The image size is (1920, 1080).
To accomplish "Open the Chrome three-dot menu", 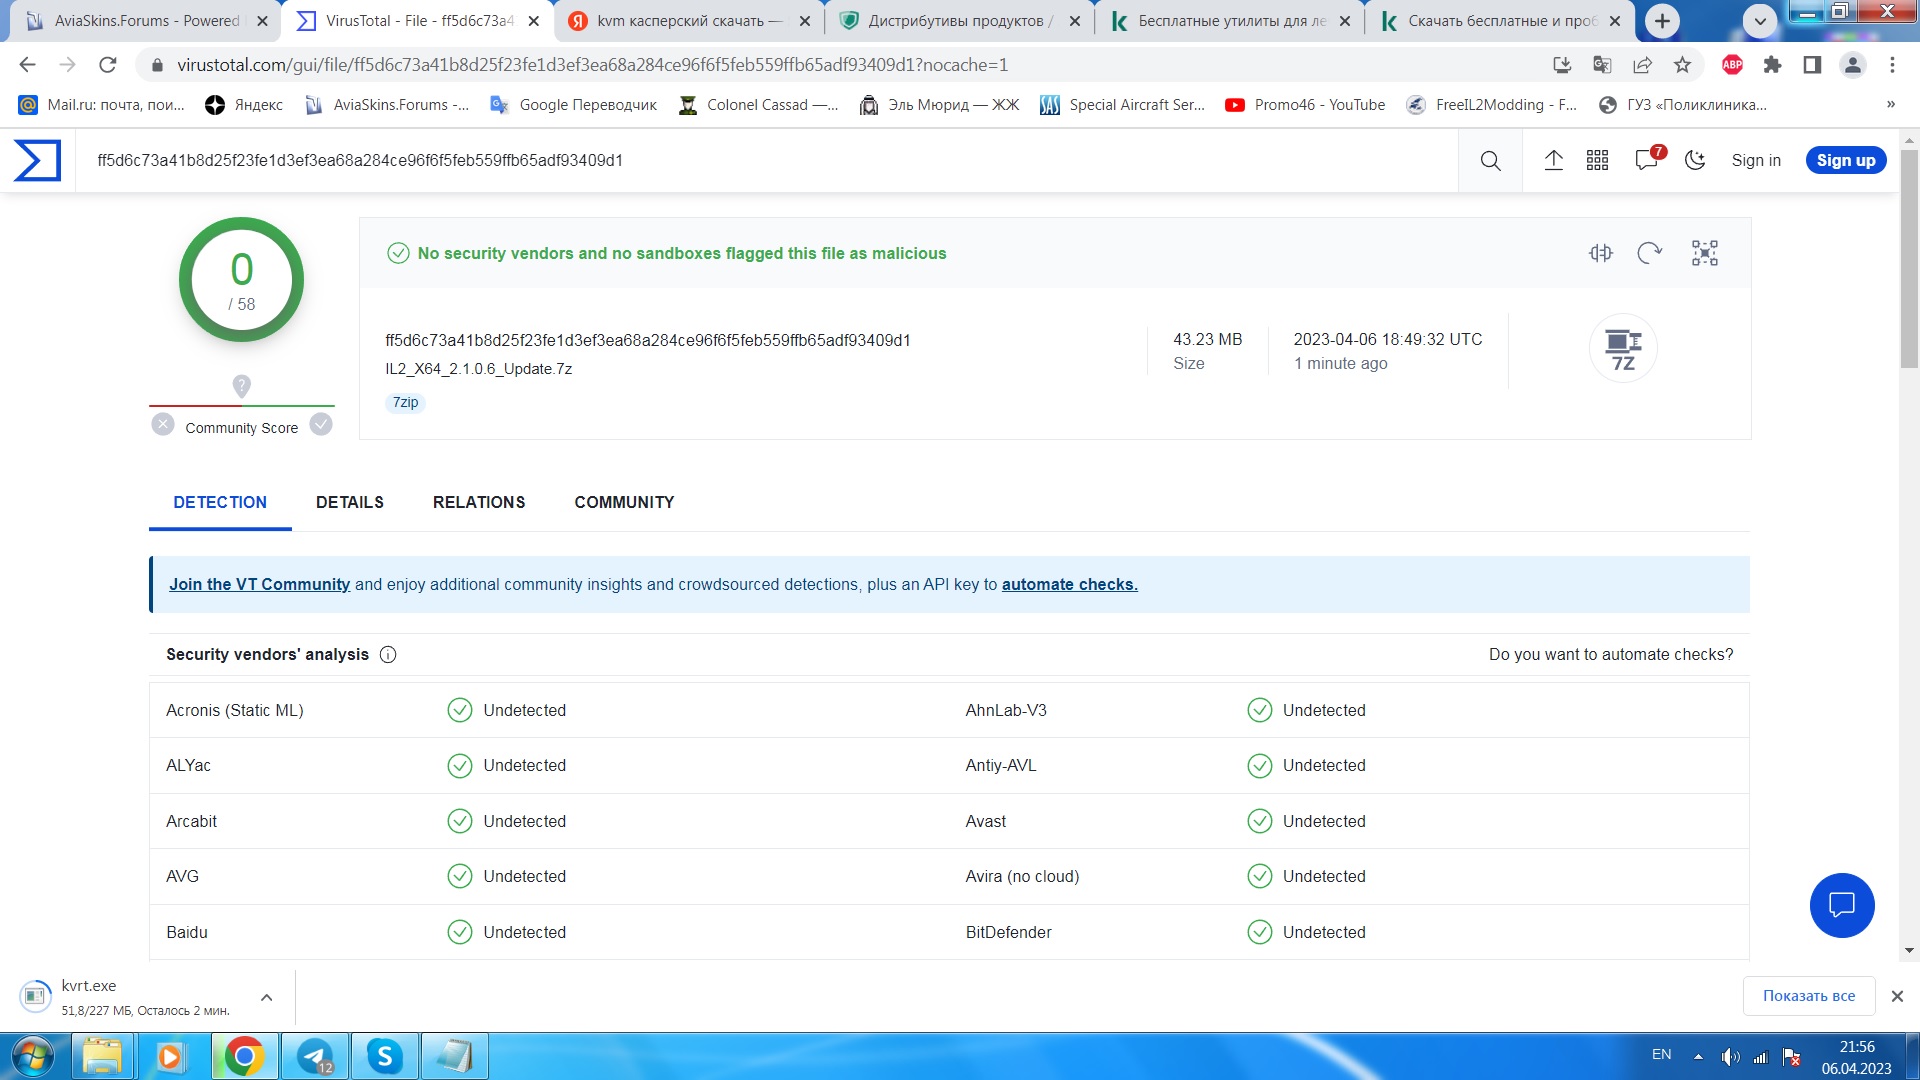I will [1892, 65].
